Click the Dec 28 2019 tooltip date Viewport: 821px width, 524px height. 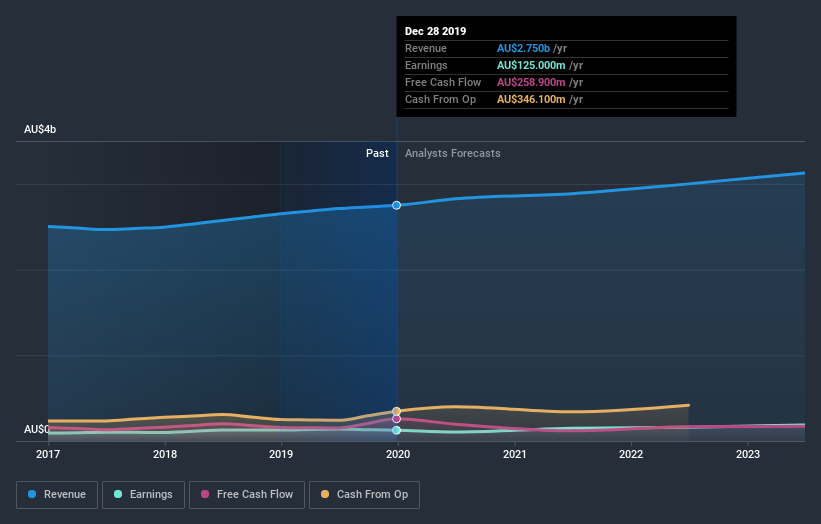coord(435,31)
